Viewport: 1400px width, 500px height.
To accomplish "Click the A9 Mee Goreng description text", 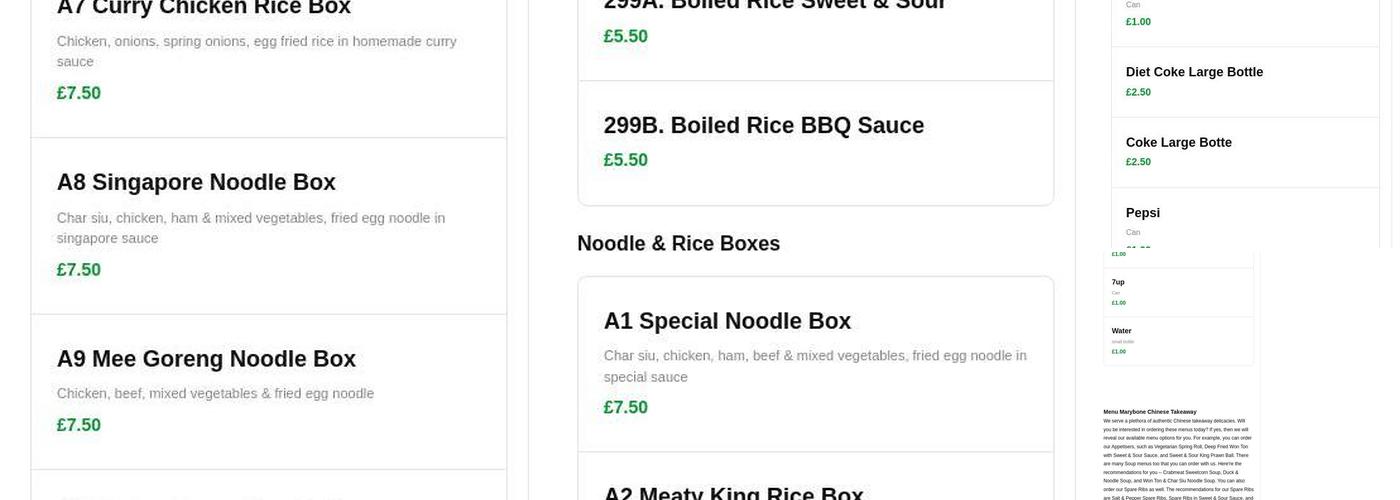I will pos(215,394).
